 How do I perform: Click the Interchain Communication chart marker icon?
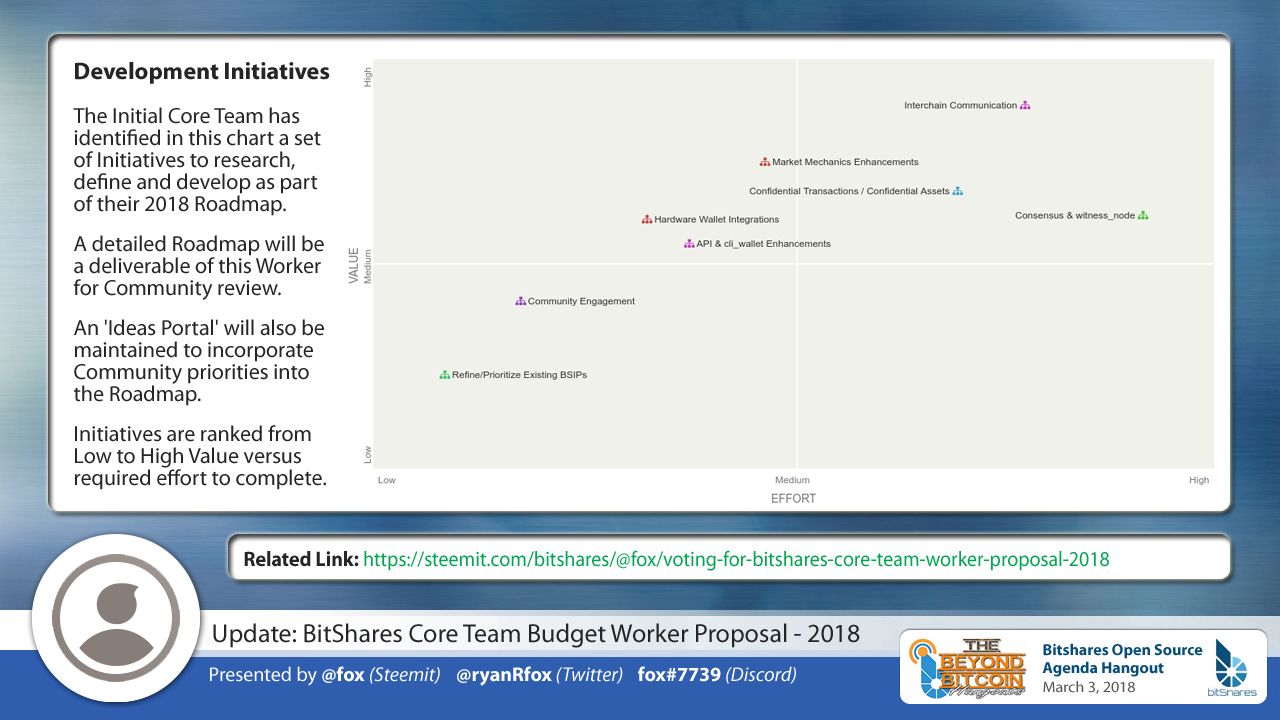tap(1025, 105)
